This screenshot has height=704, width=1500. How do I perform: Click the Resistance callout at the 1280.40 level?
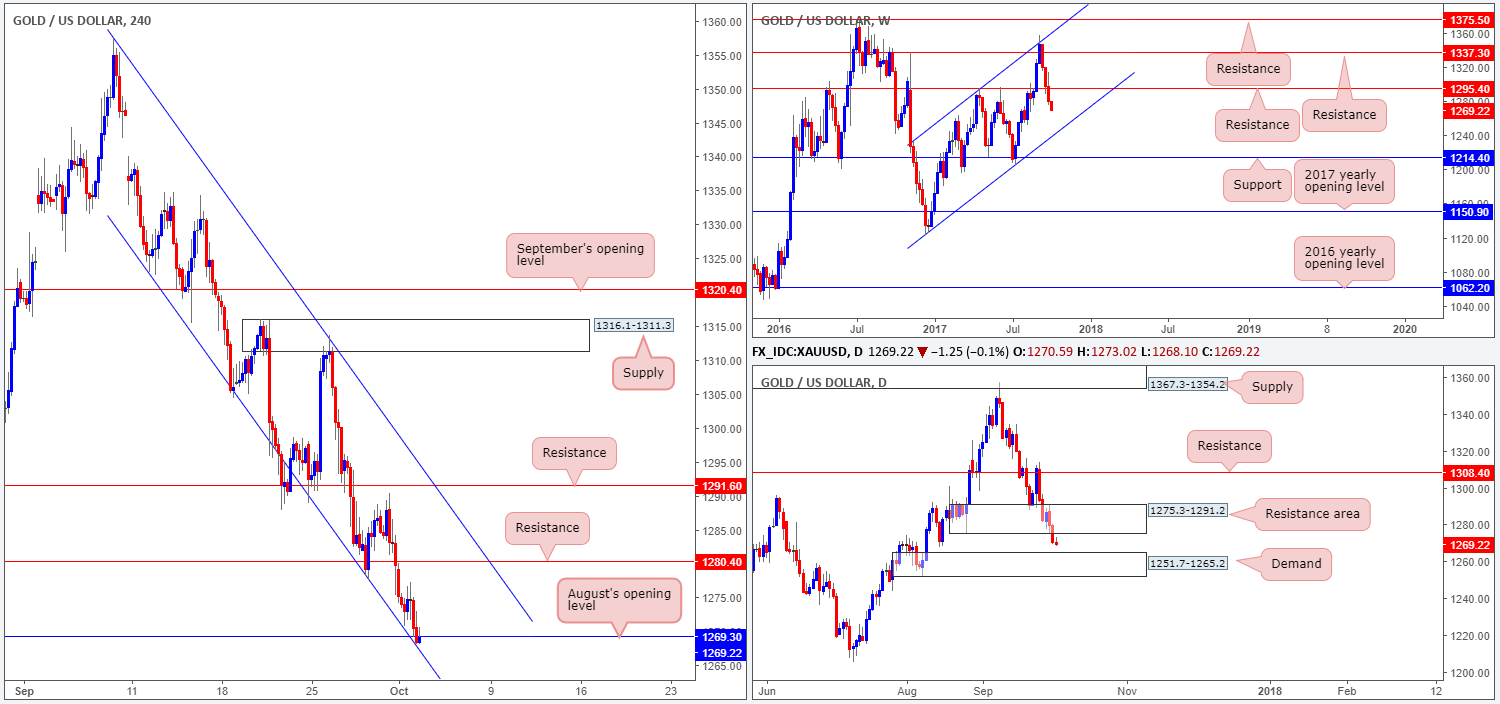(x=547, y=528)
